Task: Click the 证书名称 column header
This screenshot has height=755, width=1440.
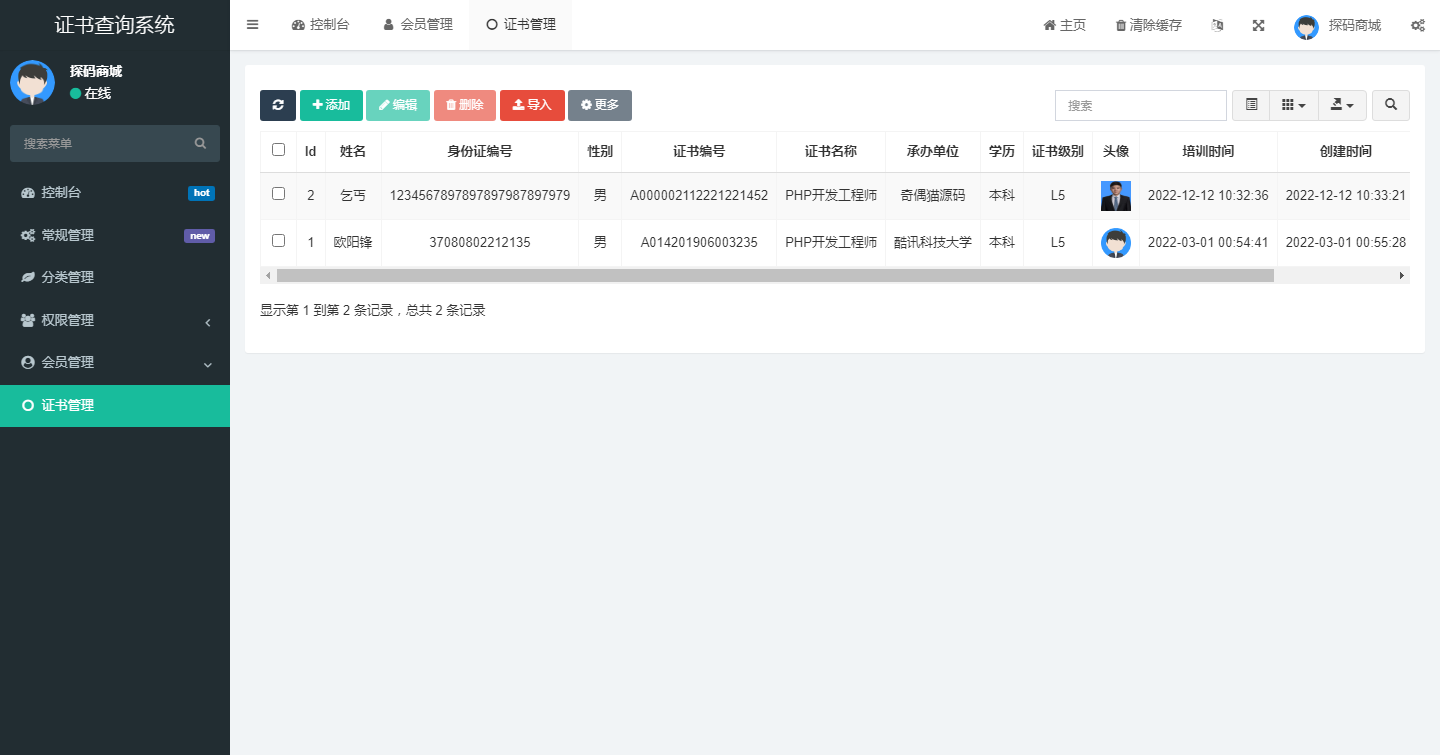Action: pos(831,151)
